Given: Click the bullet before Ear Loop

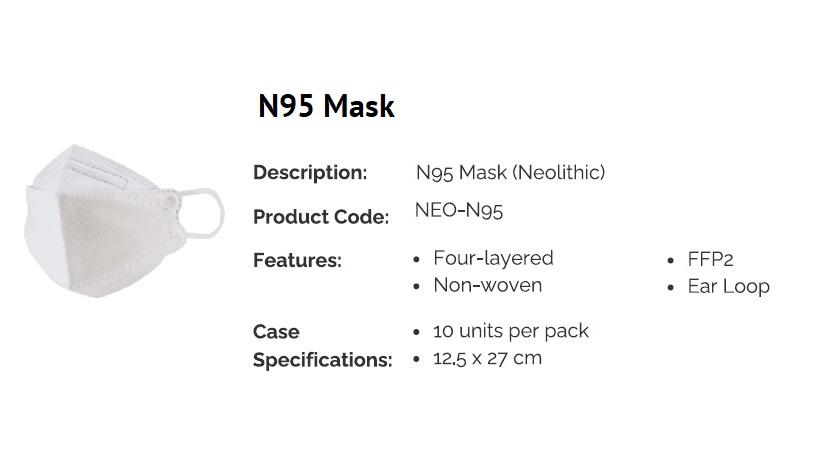Looking at the screenshot, I should (x=671, y=288).
